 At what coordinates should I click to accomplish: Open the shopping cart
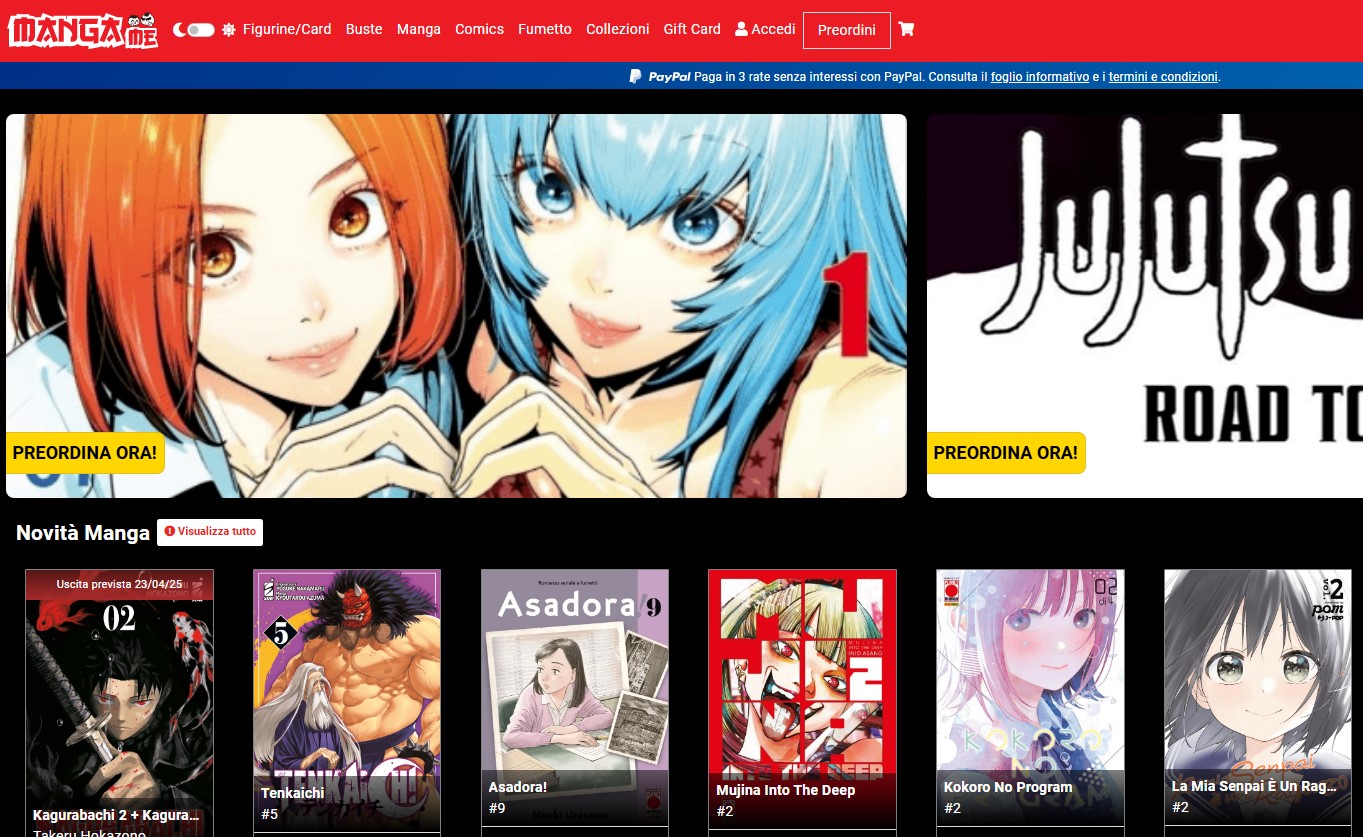click(906, 29)
